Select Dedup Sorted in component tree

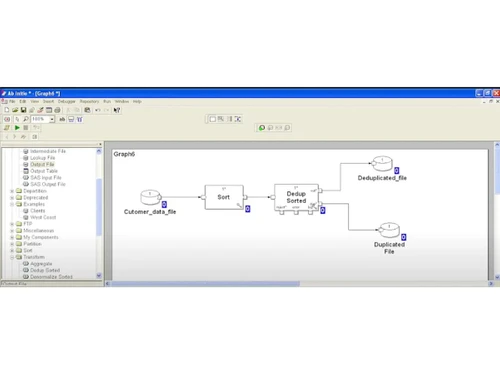[x=45, y=270]
